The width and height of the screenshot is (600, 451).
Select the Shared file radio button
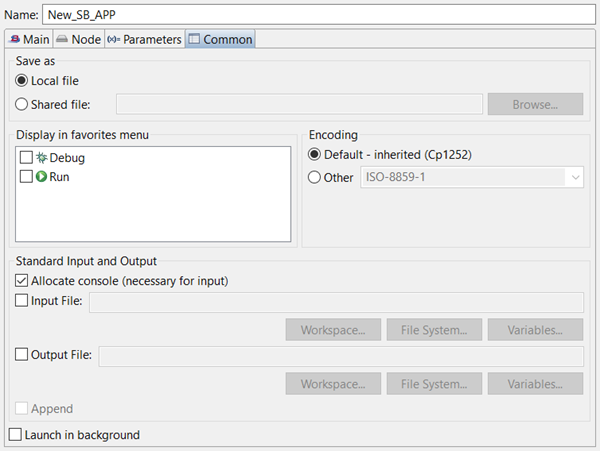coord(23,102)
